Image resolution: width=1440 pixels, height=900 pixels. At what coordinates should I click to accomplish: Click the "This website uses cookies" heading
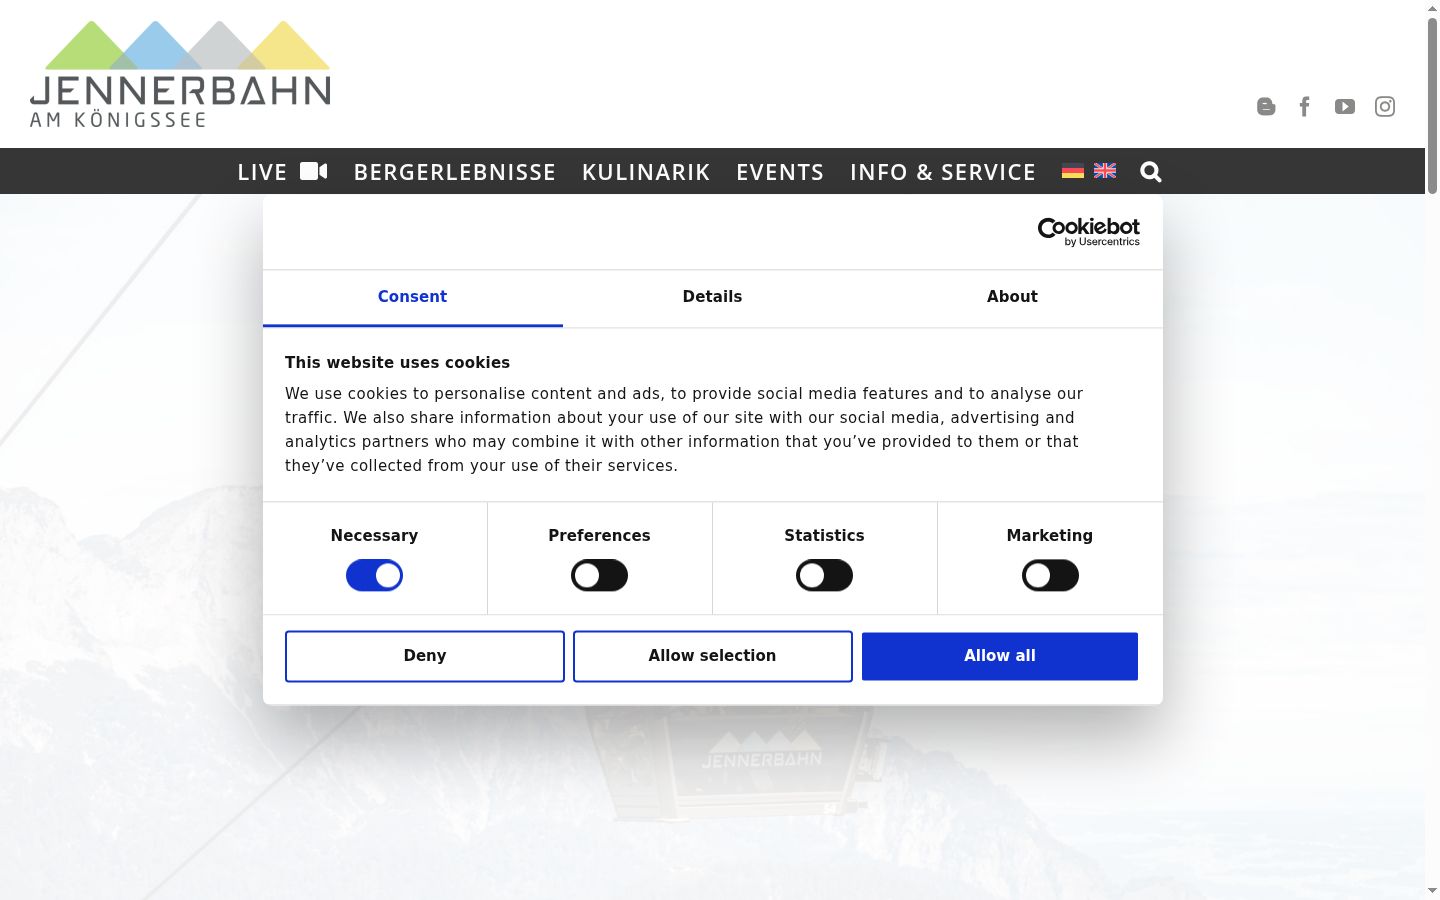[397, 363]
